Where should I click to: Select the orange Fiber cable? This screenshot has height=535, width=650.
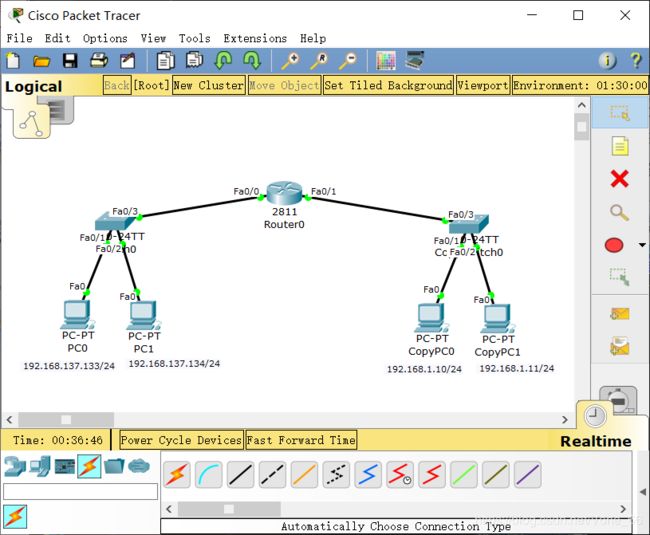pos(304,474)
